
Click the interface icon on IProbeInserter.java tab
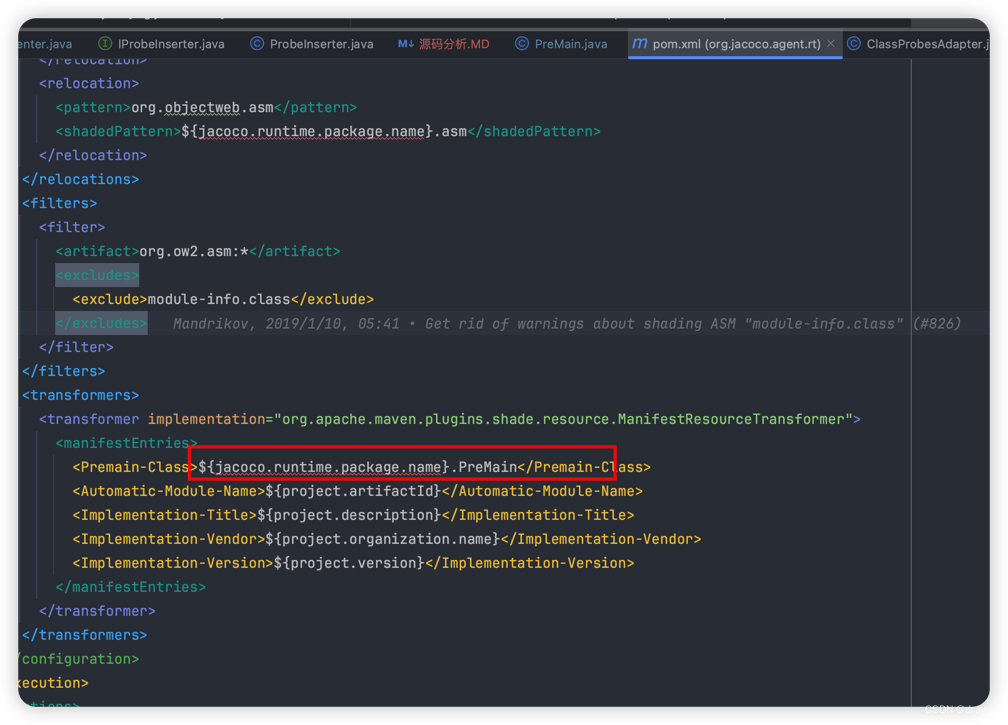tap(104, 44)
